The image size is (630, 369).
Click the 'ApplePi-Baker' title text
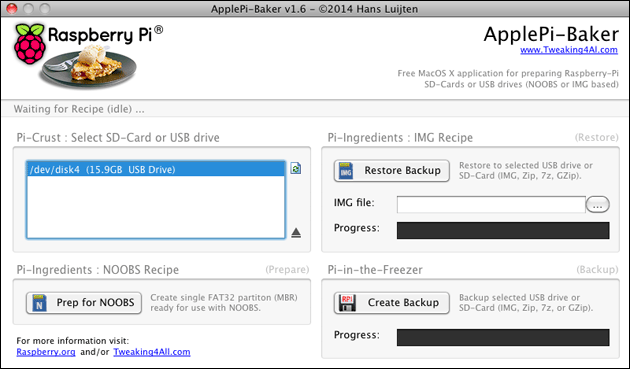coord(551,34)
